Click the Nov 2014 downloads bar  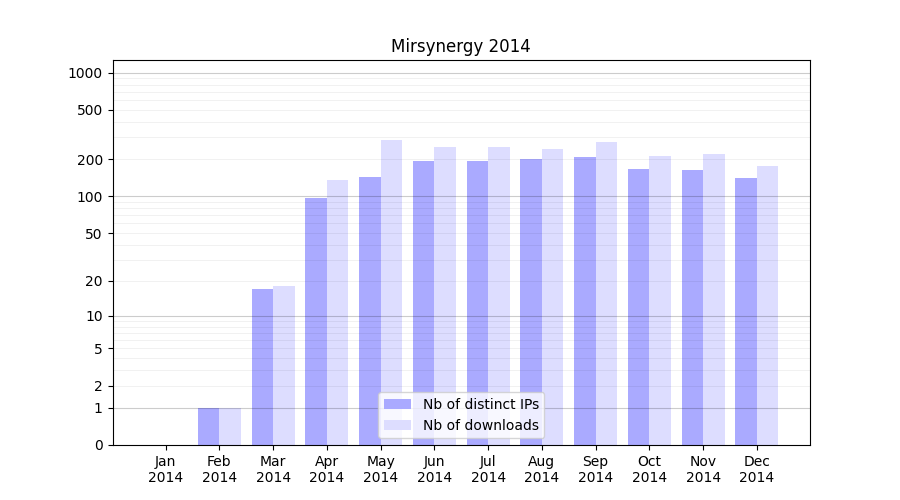tap(713, 299)
